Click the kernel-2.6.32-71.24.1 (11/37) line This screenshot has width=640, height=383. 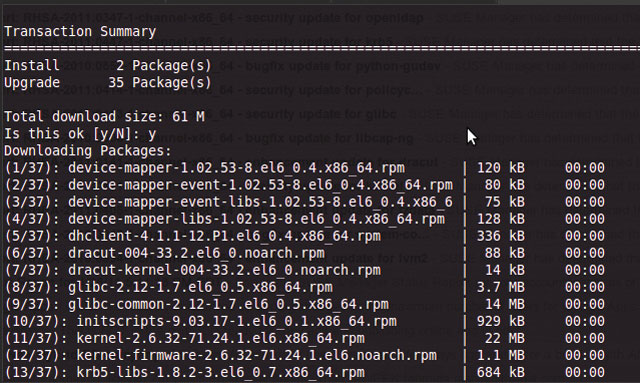click(x=304, y=338)
